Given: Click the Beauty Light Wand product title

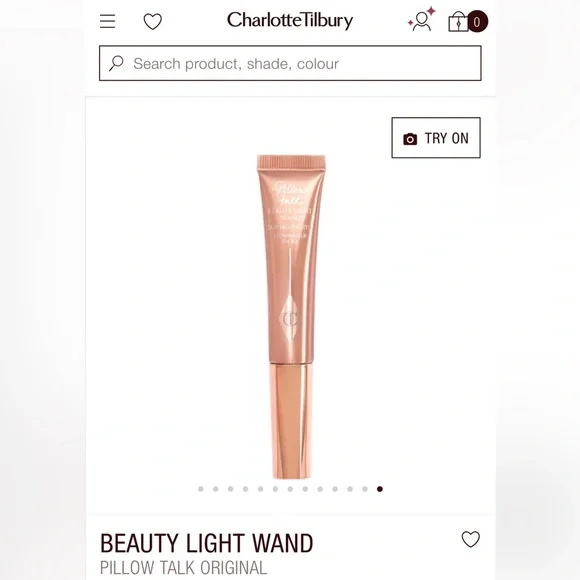Looking at the screenshot, I should coord(206,543).
